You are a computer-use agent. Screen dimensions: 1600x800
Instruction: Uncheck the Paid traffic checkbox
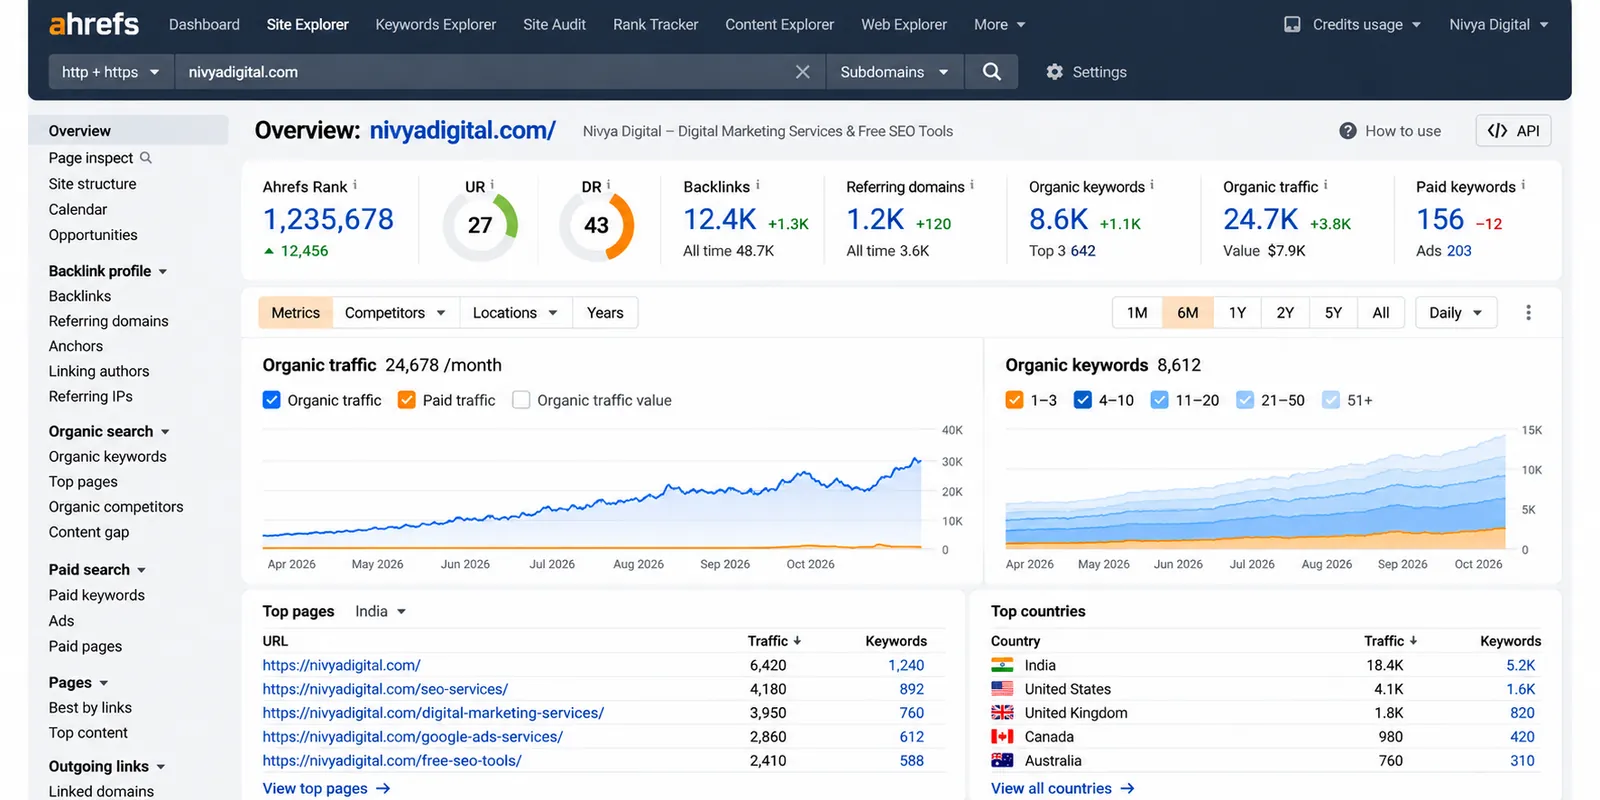click(406, 400)
